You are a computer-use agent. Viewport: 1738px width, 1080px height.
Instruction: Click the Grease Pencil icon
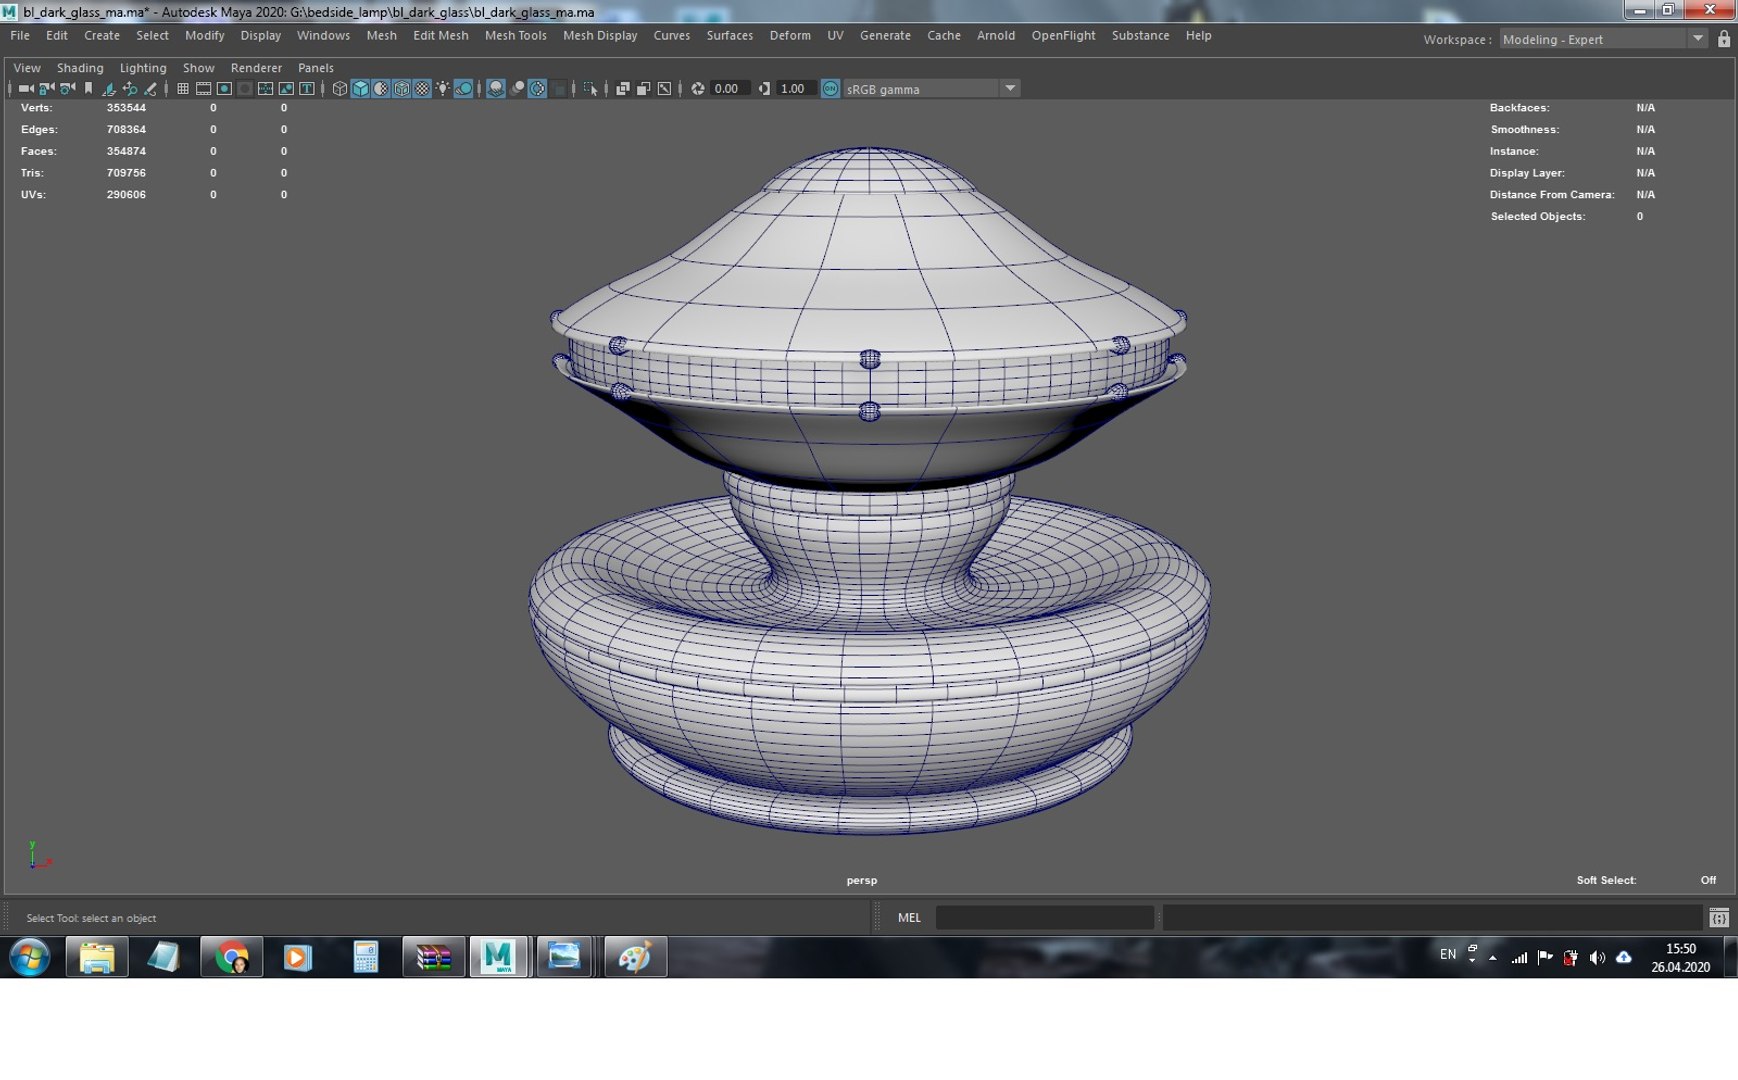click(x=150, y=89)
